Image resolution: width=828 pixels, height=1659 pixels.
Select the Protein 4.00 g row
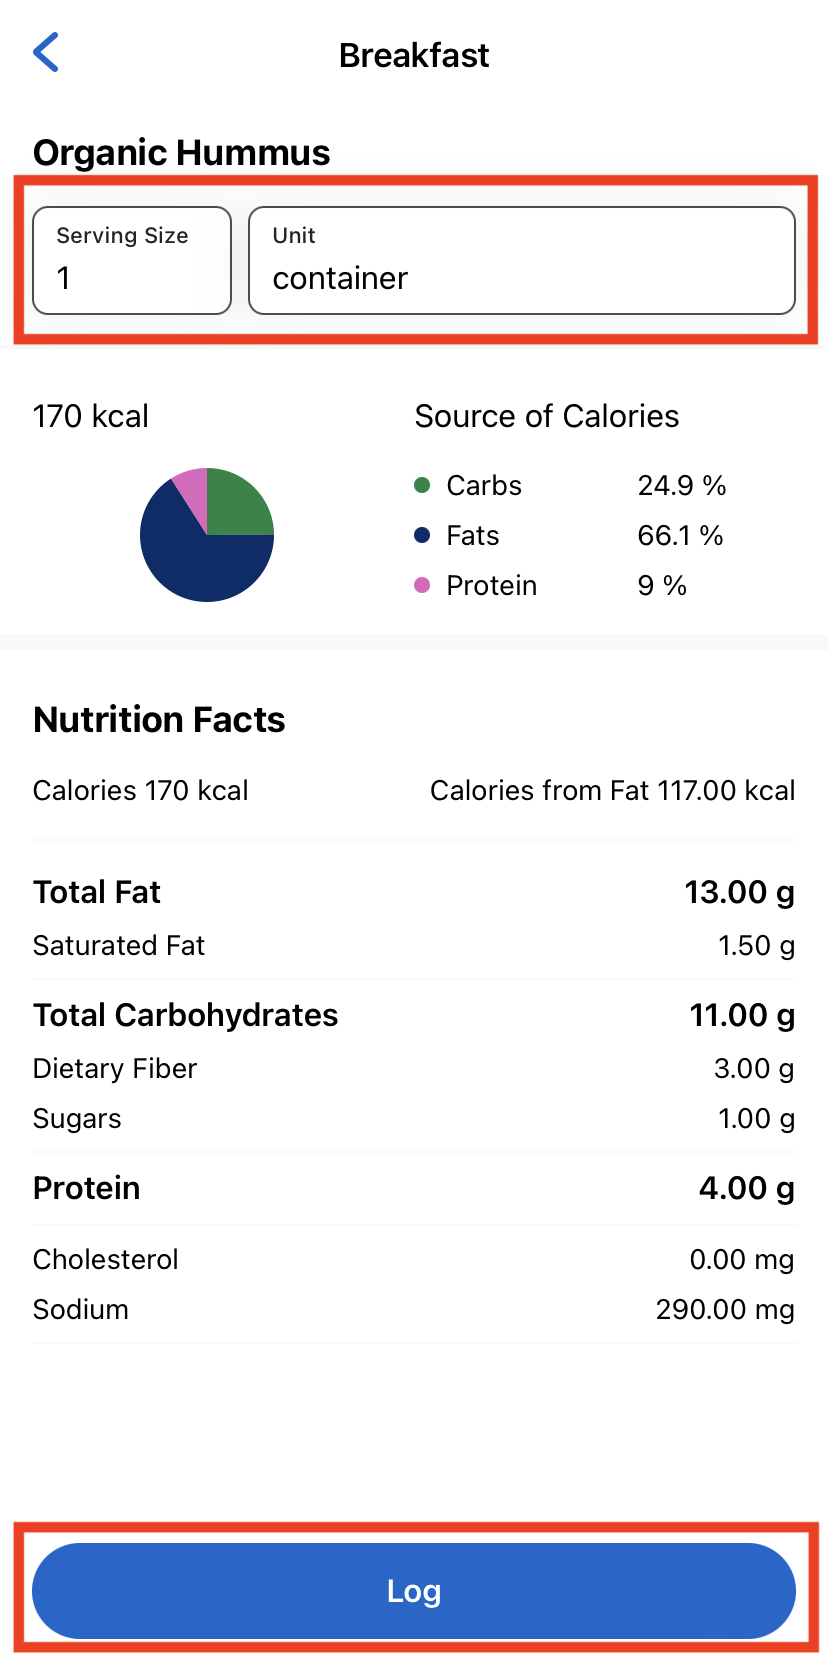414,1188
